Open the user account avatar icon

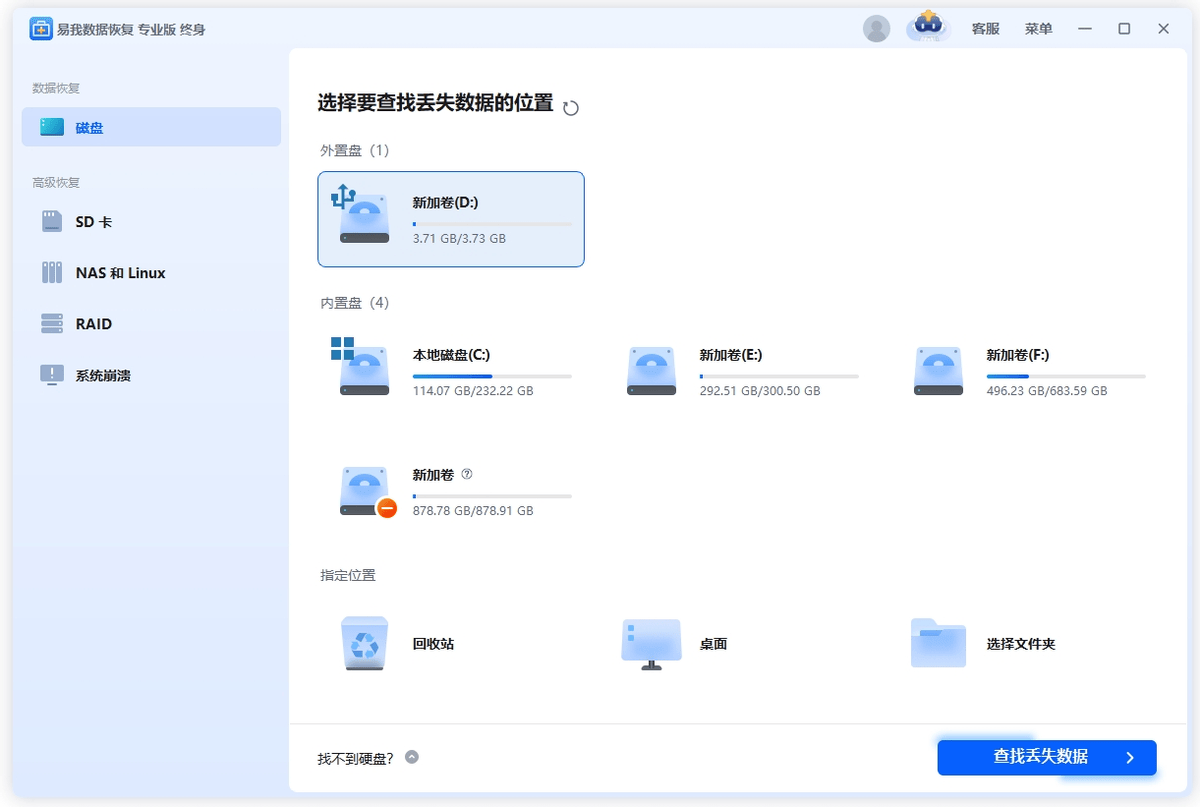(x=877, y=29)
